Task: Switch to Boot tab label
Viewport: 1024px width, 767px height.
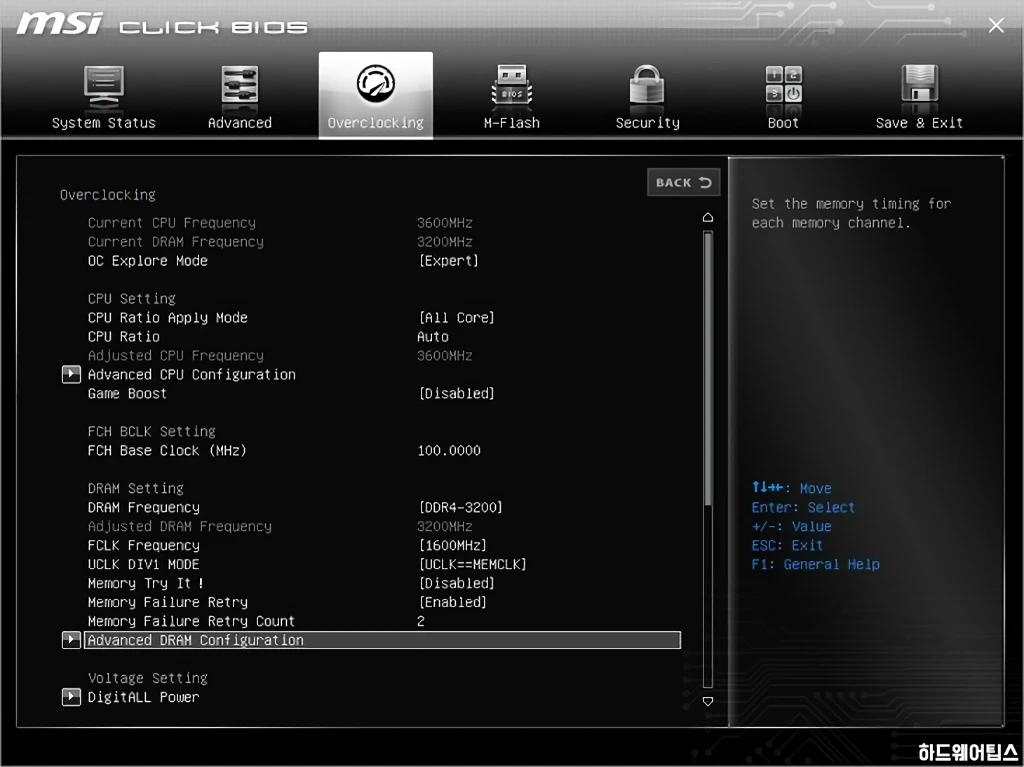Action: tap(783, 123)
